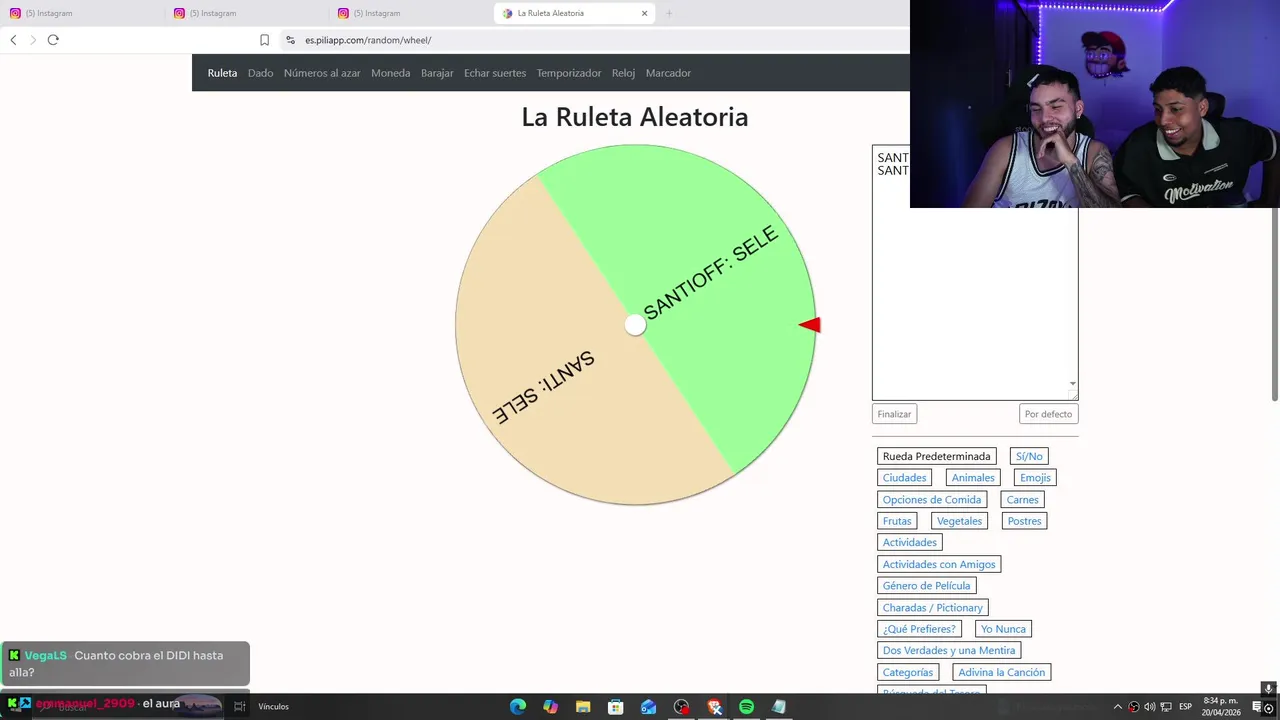Switch to Brave browser on taskbar
1280x720 pixels.
pyautogui.click(x=714, y=707)
